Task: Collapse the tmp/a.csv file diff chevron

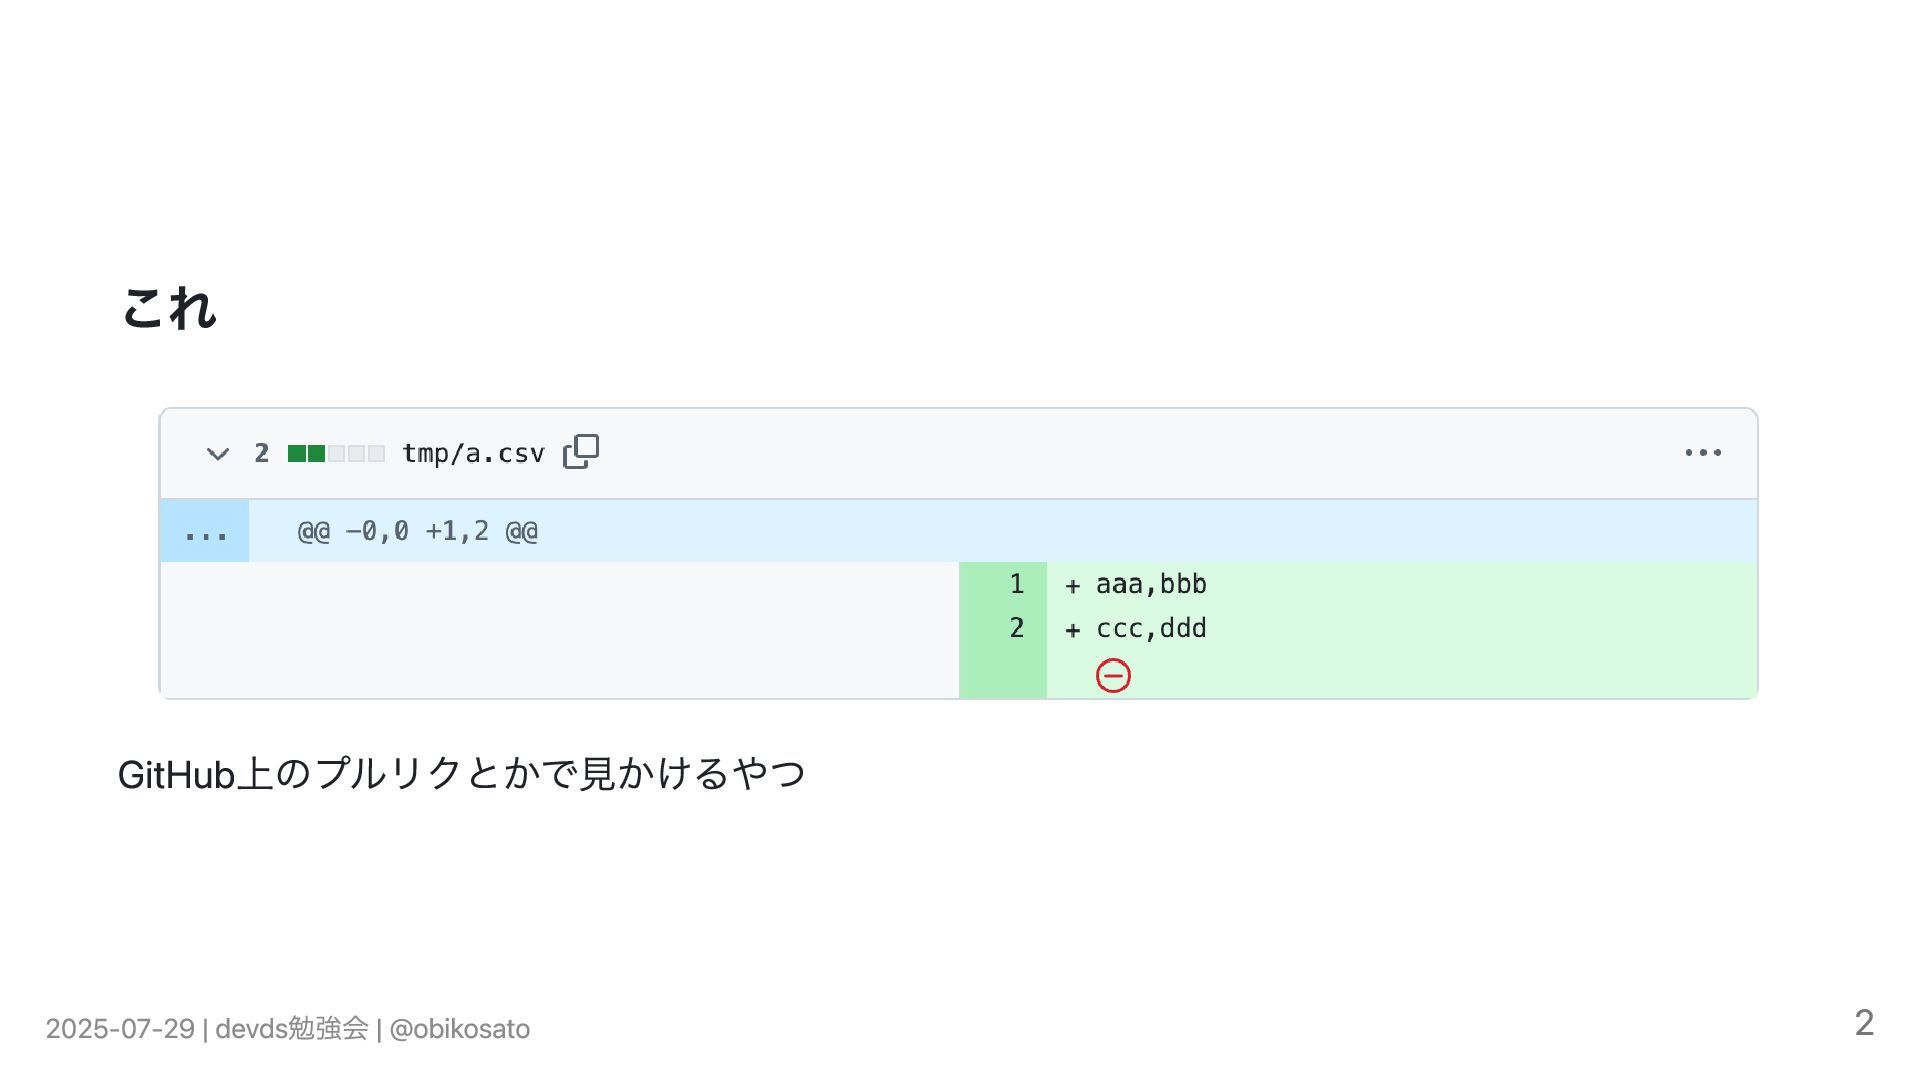Action: pos(217,454)
